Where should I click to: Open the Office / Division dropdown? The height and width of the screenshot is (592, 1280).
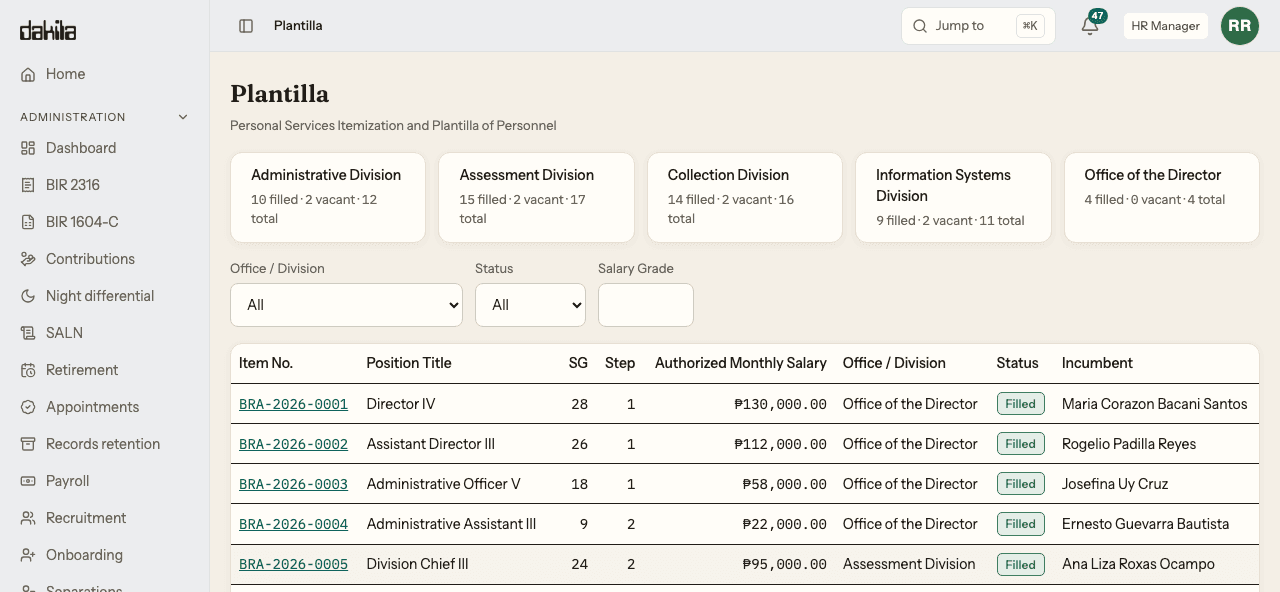point(346,305)
